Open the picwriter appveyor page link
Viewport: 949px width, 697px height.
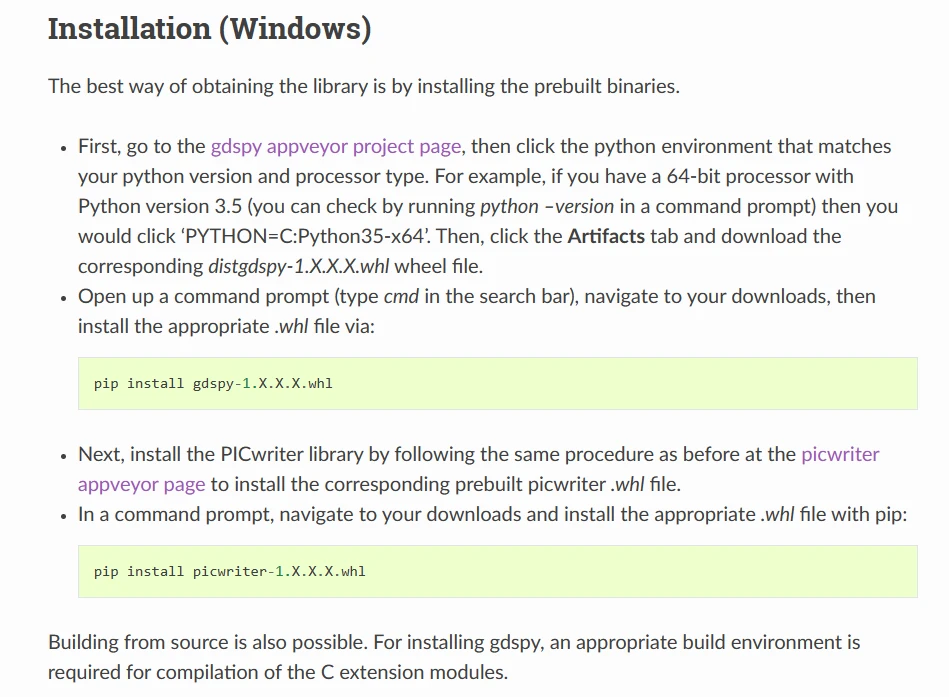point(840,455)
